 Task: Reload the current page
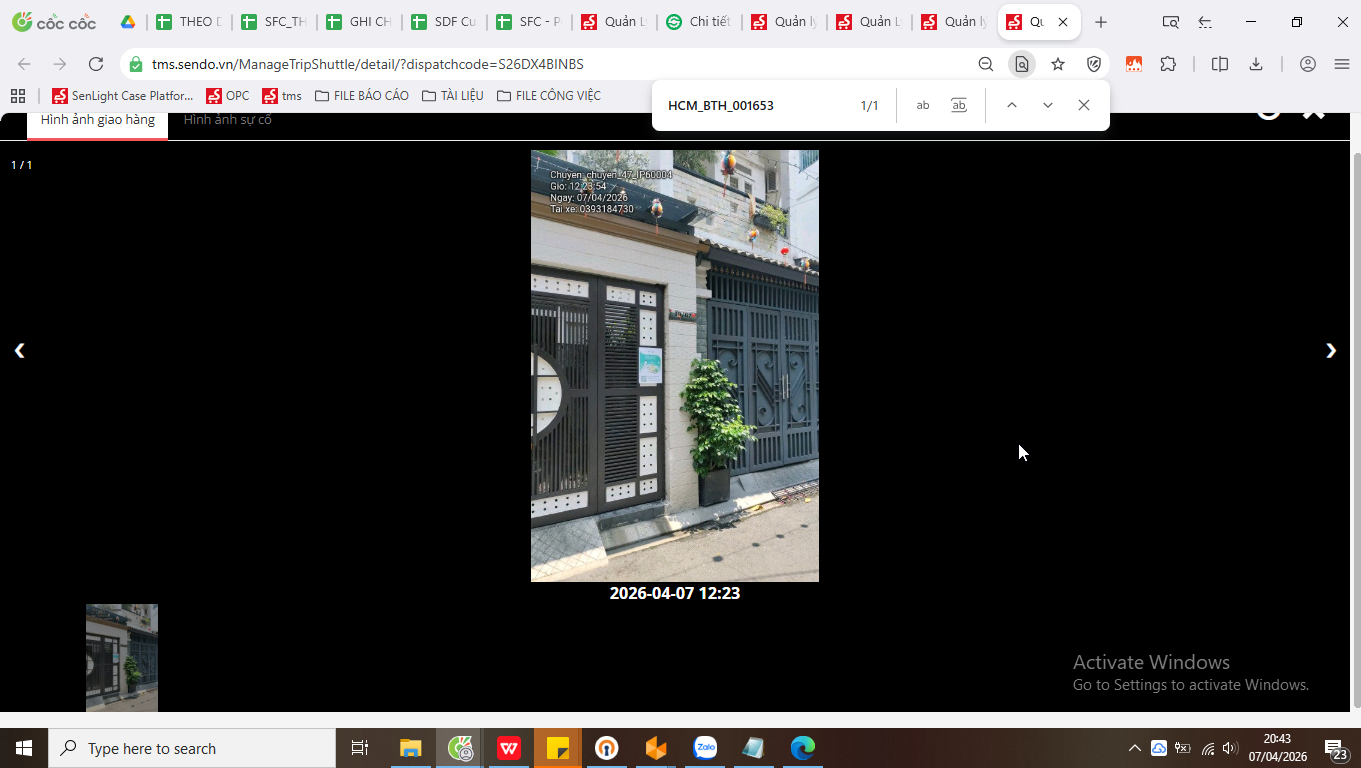[x=96, y=64]
